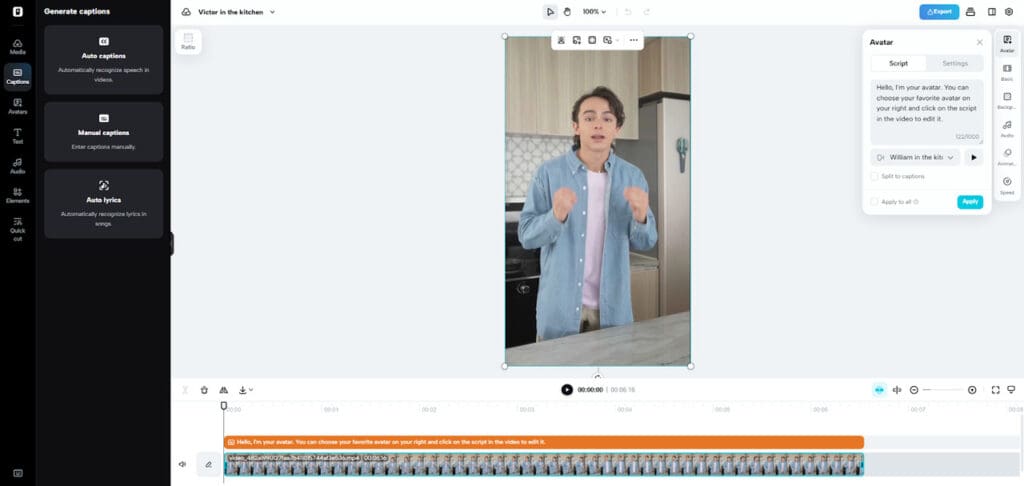Play the video from the timeline

pos(567,390)
